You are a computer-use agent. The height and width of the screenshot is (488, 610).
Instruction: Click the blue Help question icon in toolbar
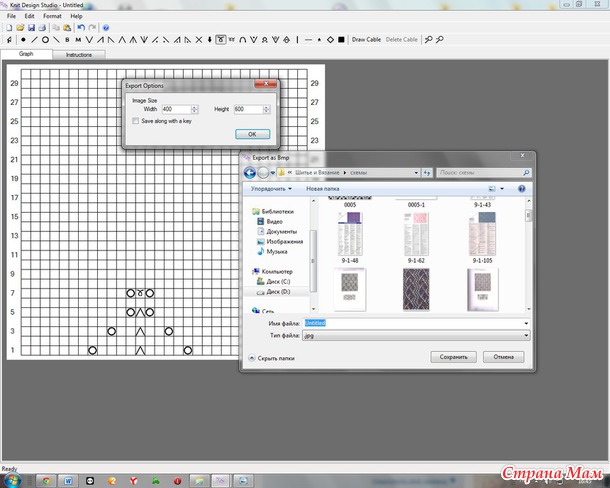tap(106, 28)
